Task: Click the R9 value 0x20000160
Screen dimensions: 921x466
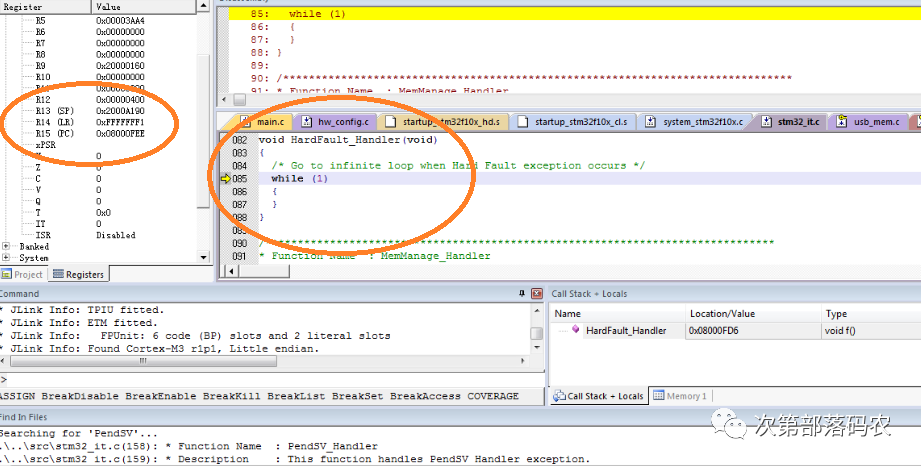Action: (120, 66)
